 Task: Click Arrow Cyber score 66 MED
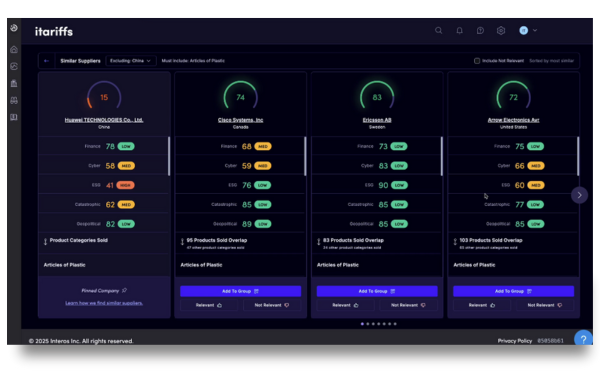click(x=530, y=166)
